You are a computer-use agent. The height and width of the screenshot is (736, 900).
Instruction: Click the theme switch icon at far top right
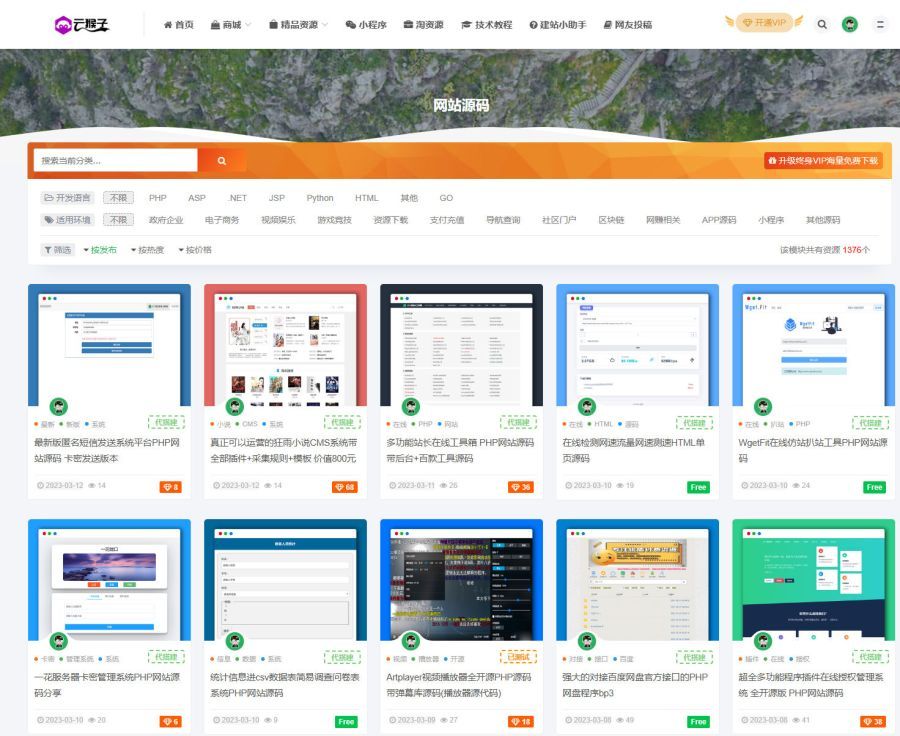click(x=878, y=24)
